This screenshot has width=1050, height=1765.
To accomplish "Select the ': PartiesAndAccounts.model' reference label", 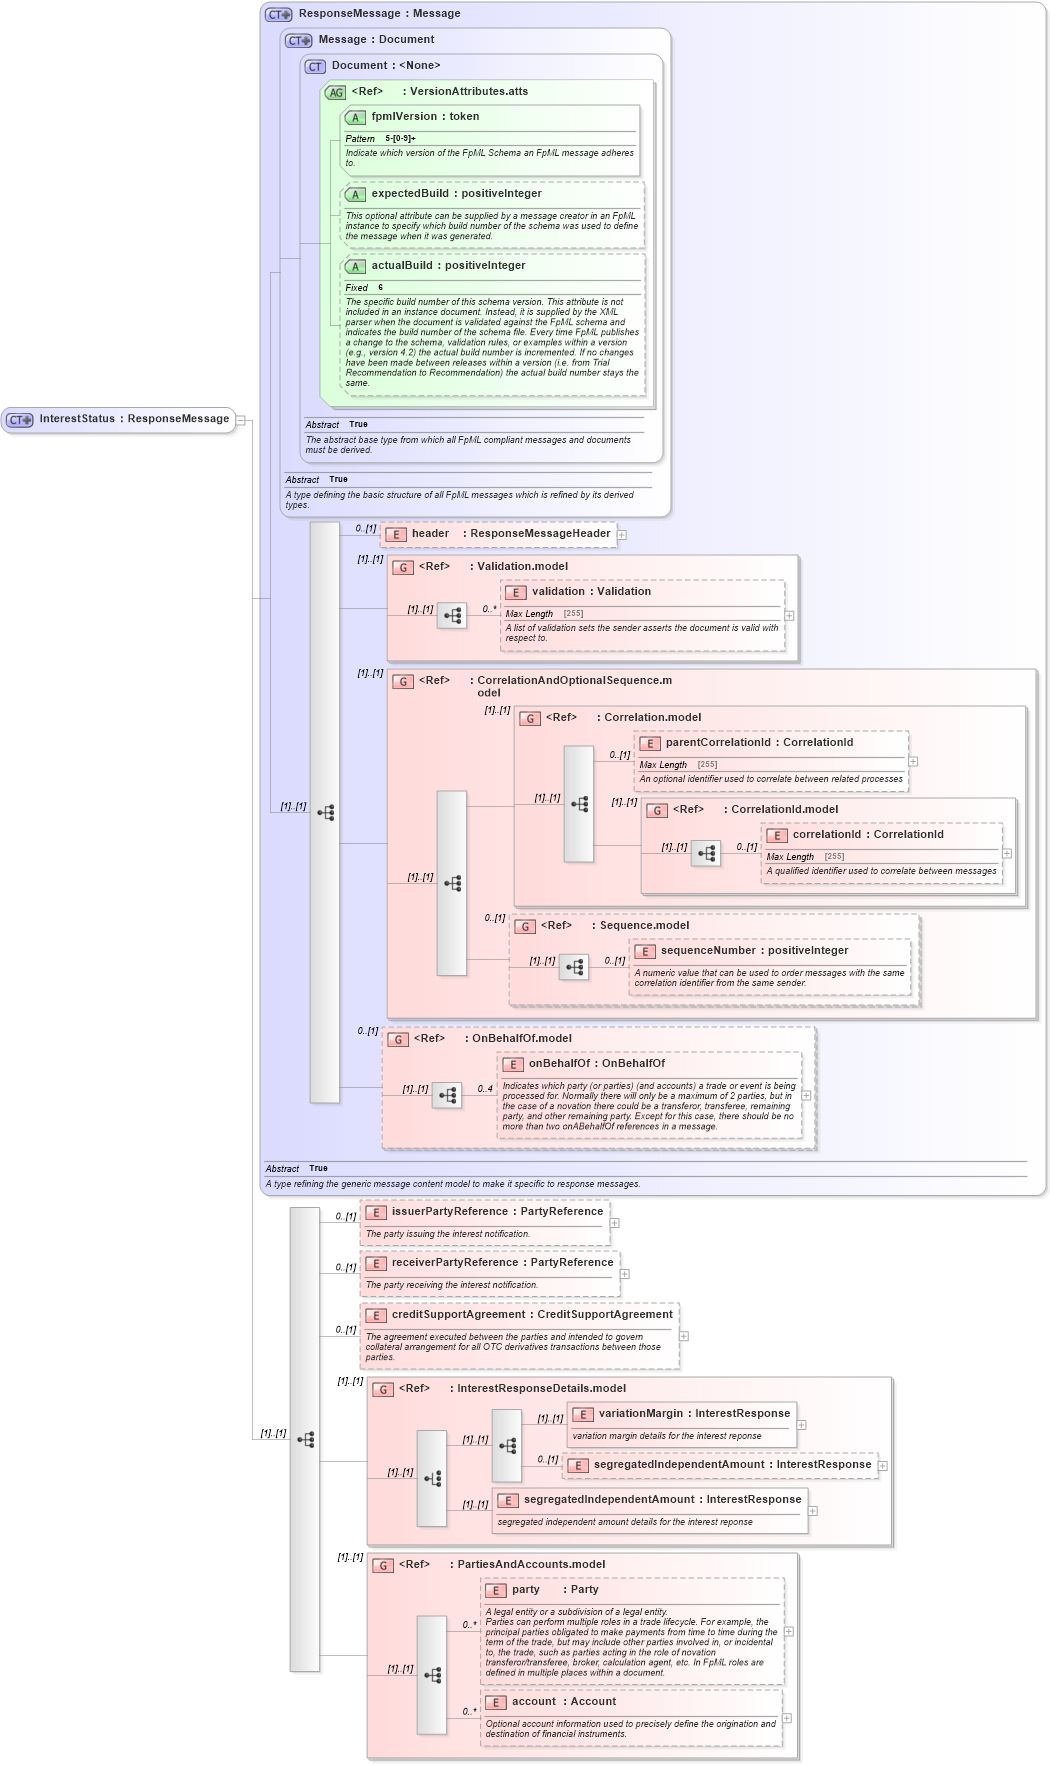I will click(x=527, y=1565).
